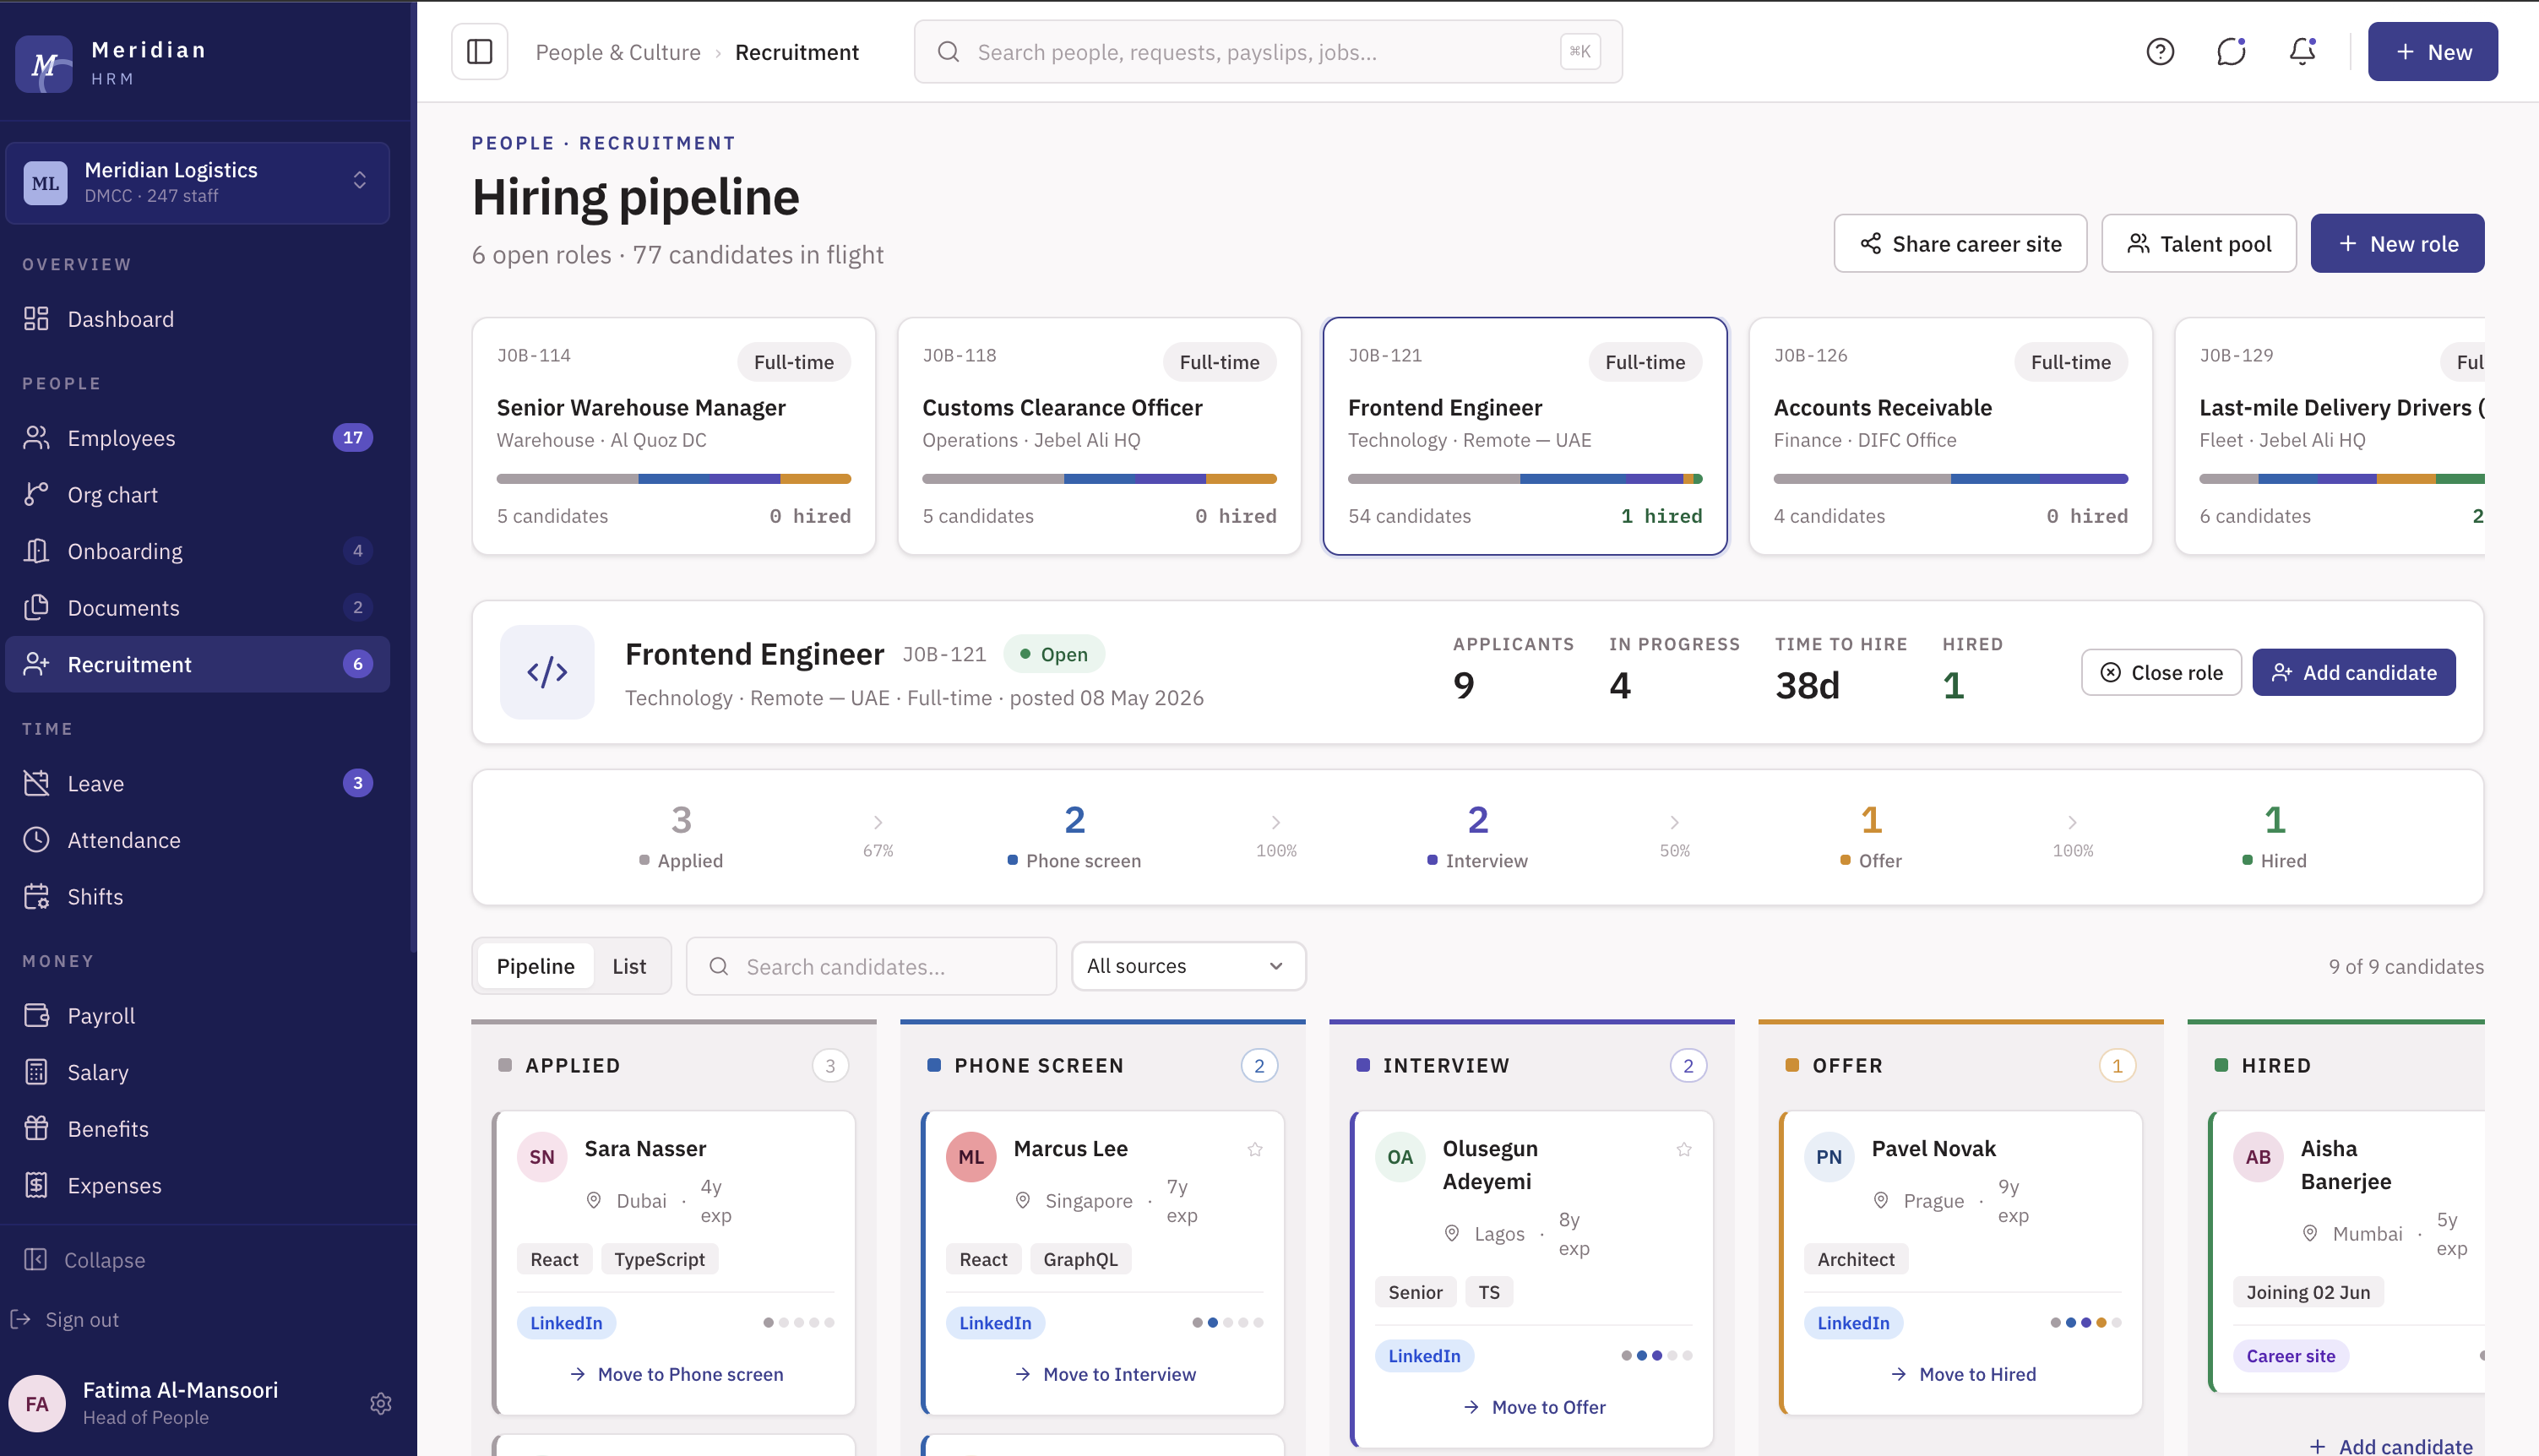Open Attendance in sidebar
2539x1456 pixels.
pos(197,840)
